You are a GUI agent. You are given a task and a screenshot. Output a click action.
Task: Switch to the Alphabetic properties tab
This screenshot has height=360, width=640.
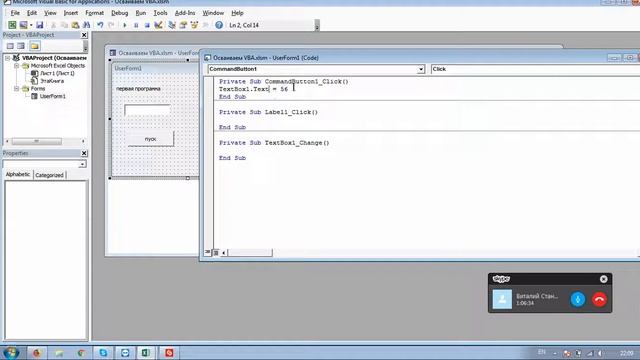18,174
